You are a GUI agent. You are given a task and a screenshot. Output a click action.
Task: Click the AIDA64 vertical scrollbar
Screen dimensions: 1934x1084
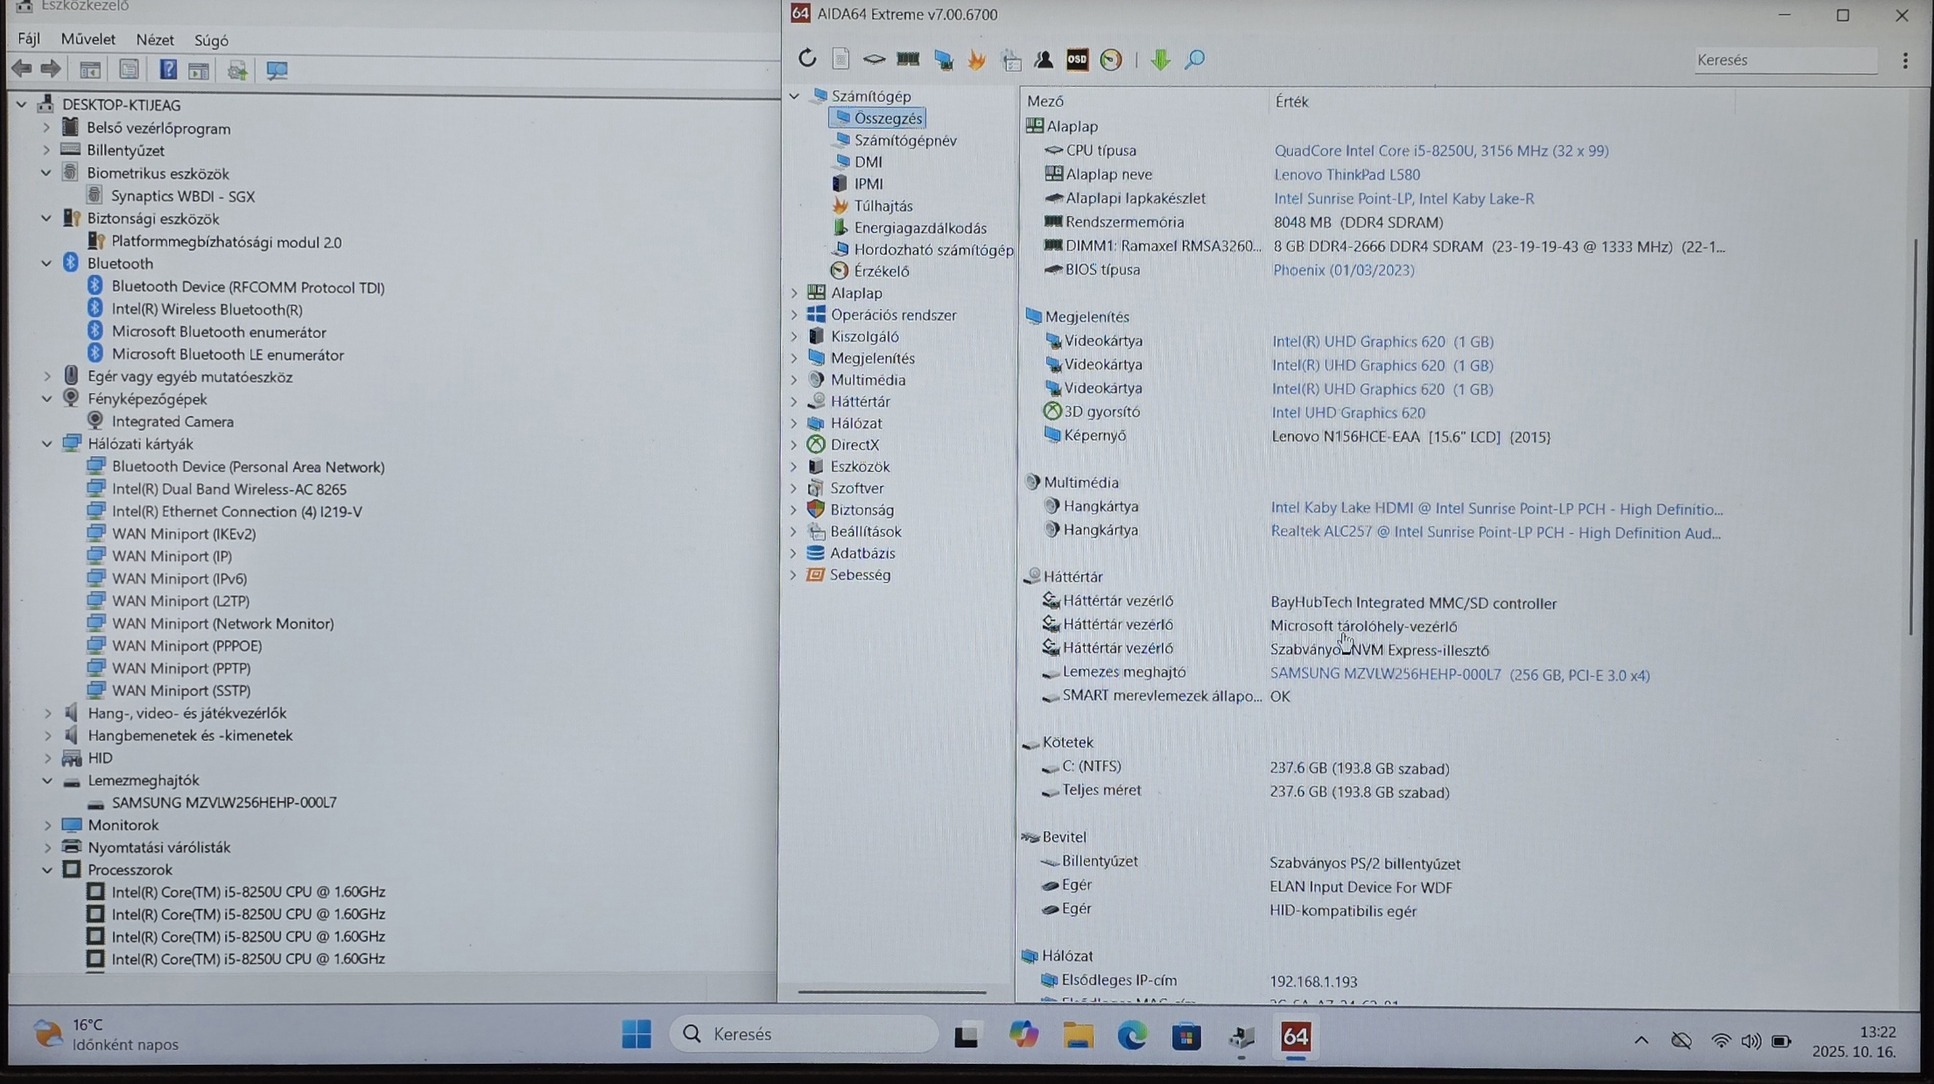(x=1912, y=435)
